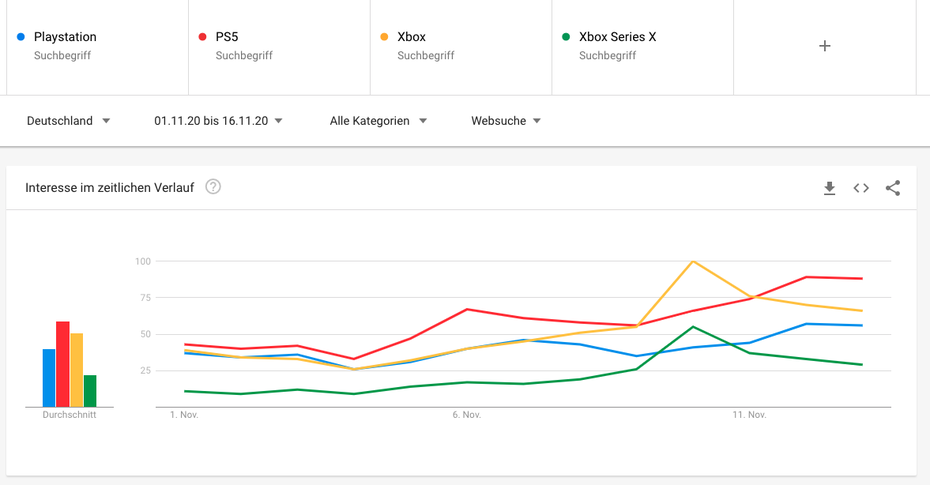Open the Websuche search type dropdown
The height and width of the screenshot is (485, 930).
(x=506, y=121)
